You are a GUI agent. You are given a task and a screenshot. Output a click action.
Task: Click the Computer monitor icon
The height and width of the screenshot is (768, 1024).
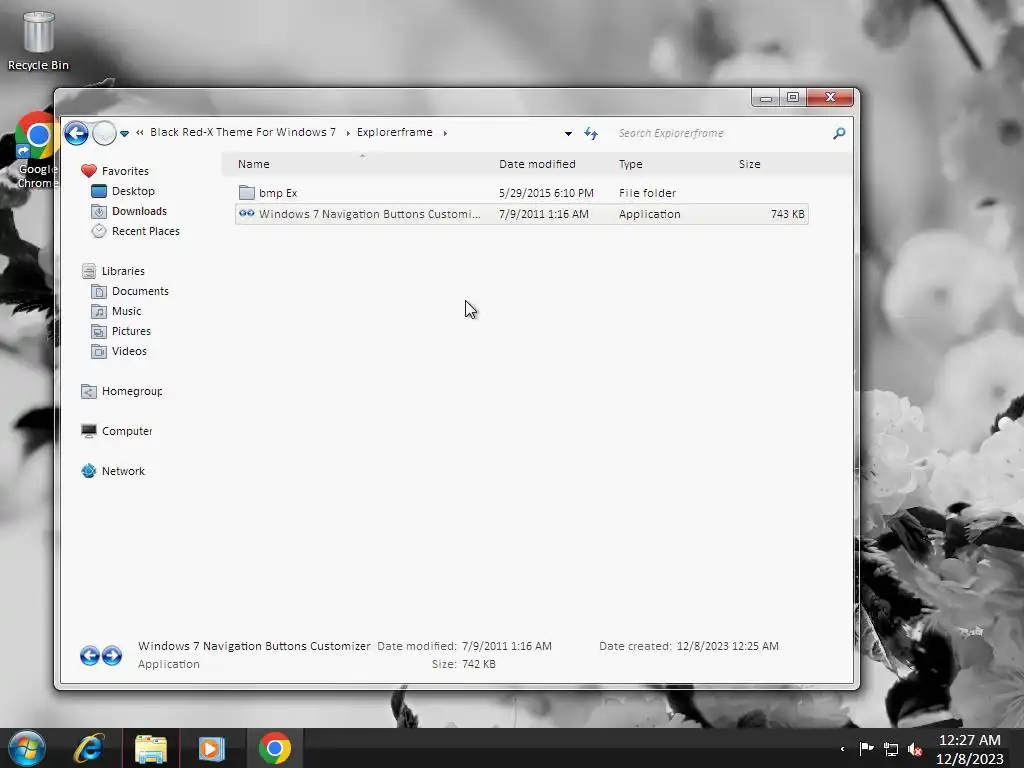click(x=89, y=431)
